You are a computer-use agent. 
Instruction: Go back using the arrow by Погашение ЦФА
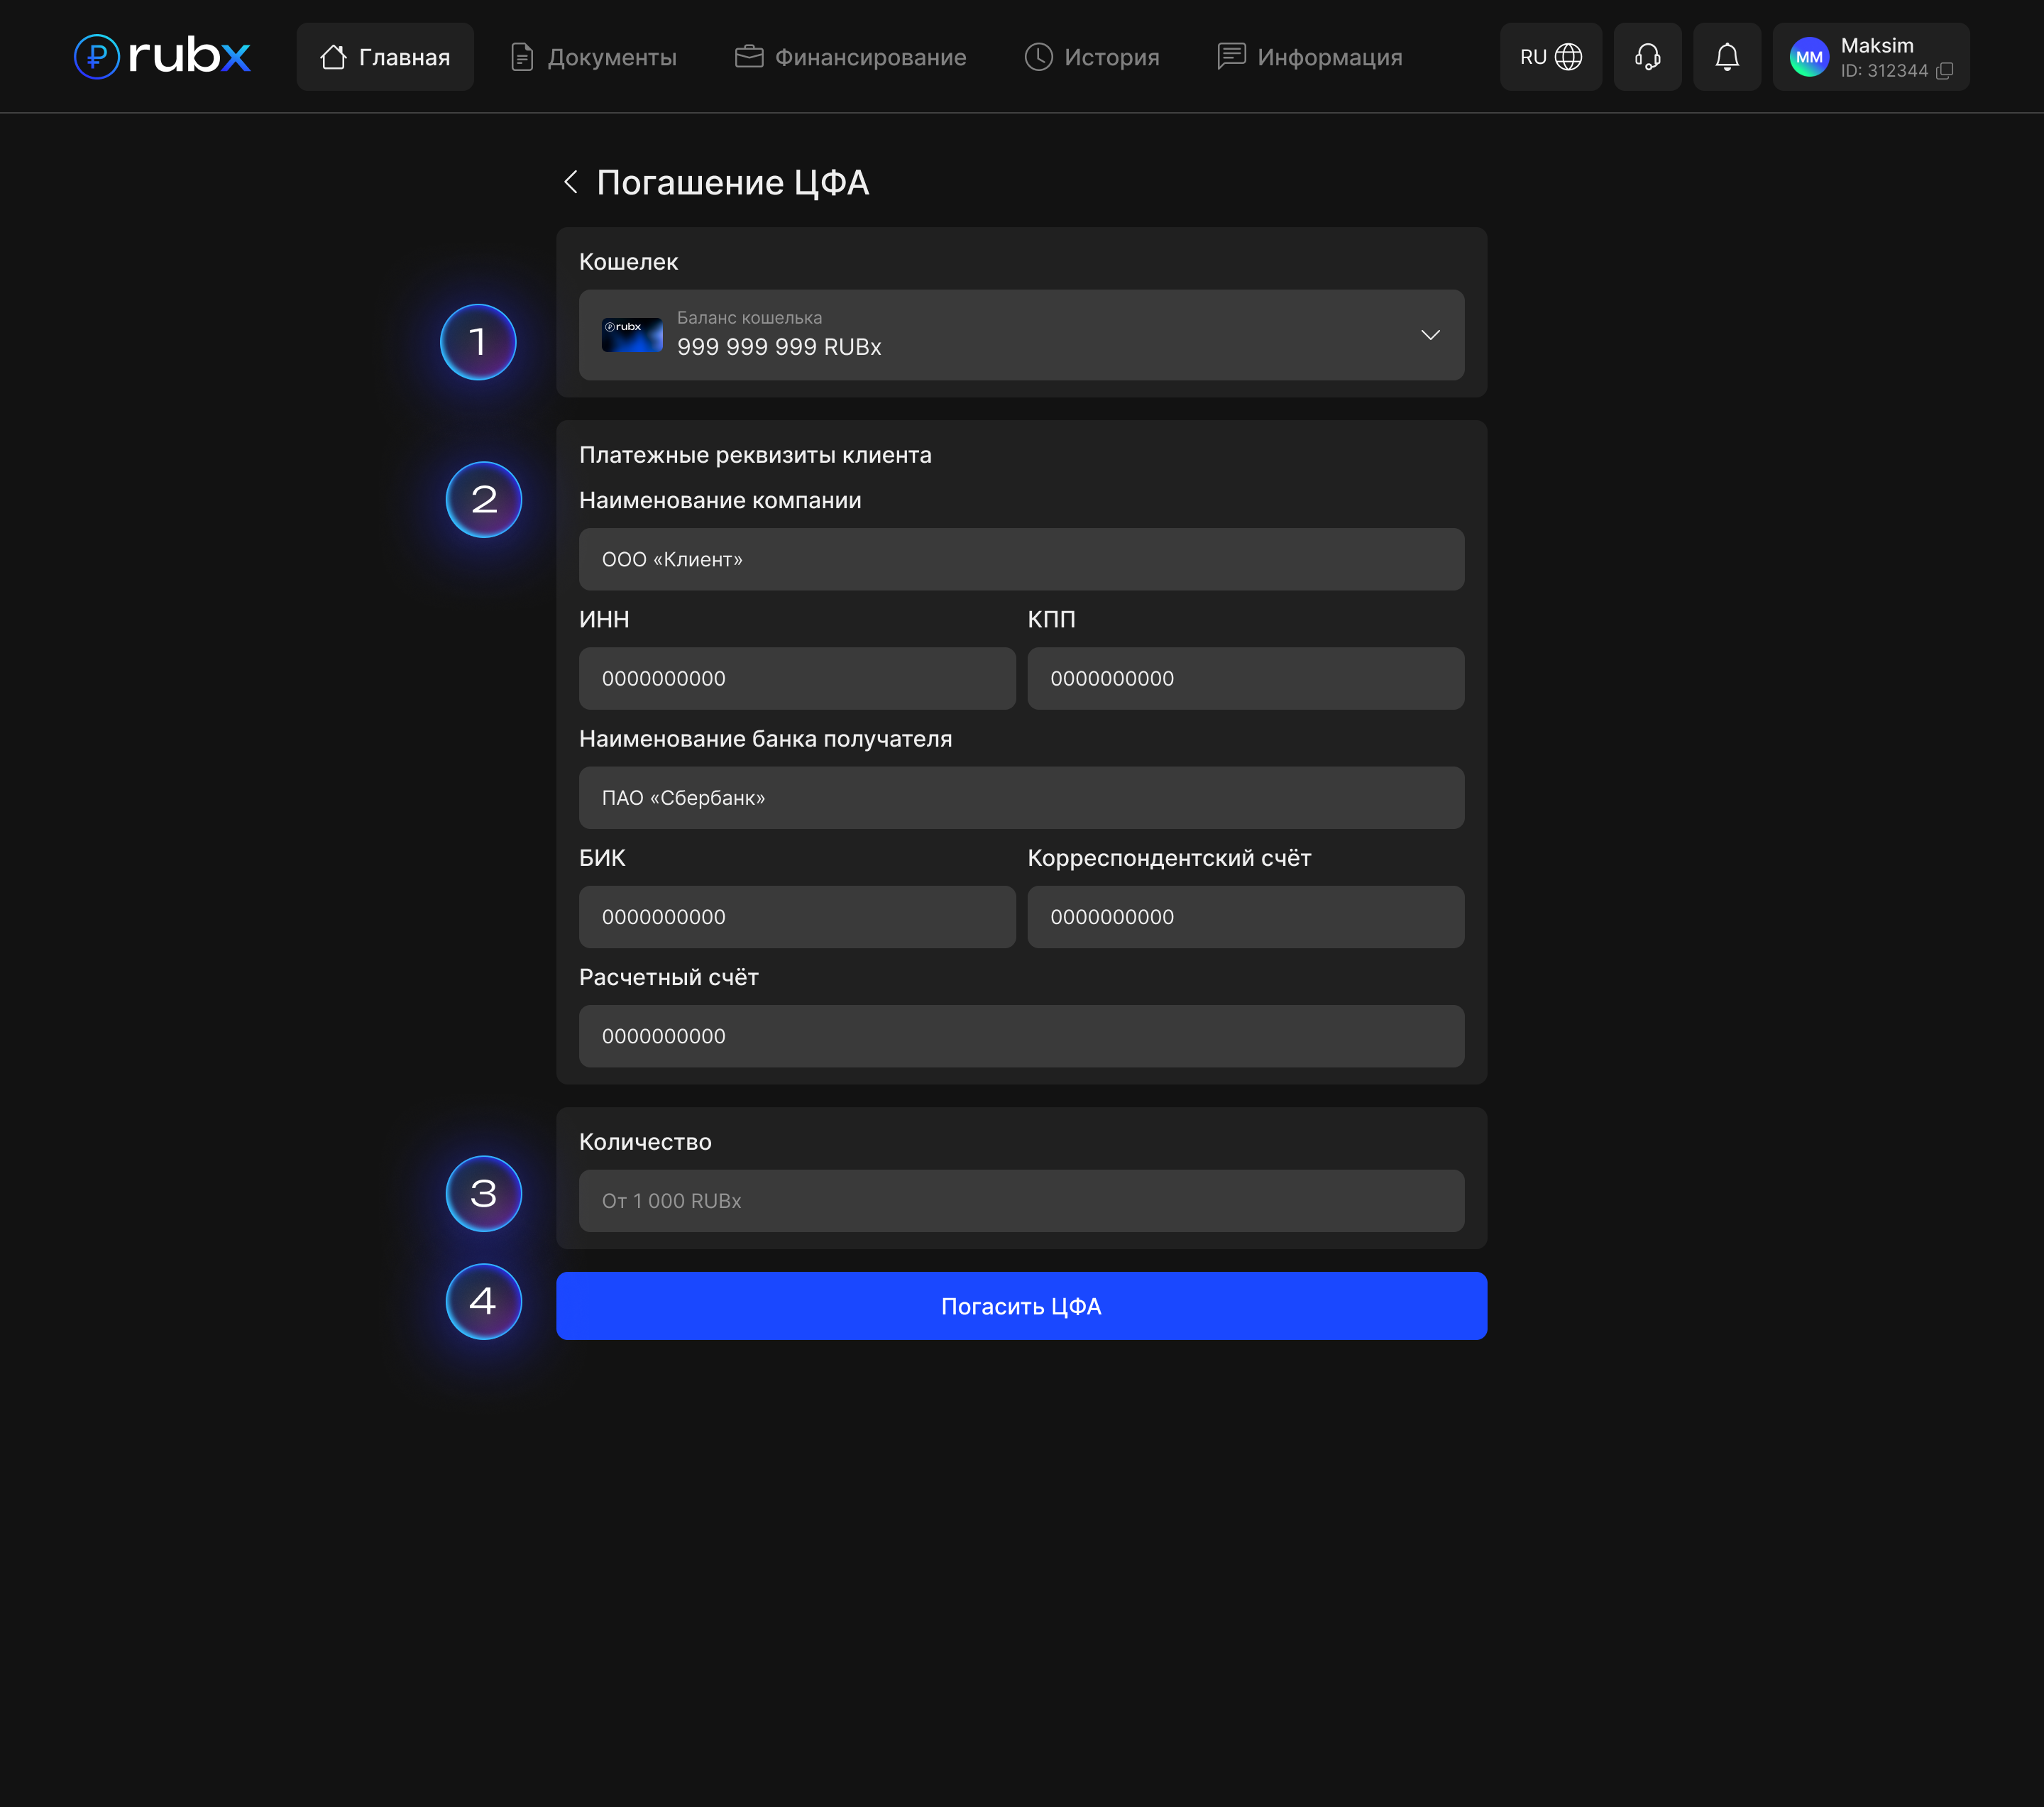tap(571, 182)
